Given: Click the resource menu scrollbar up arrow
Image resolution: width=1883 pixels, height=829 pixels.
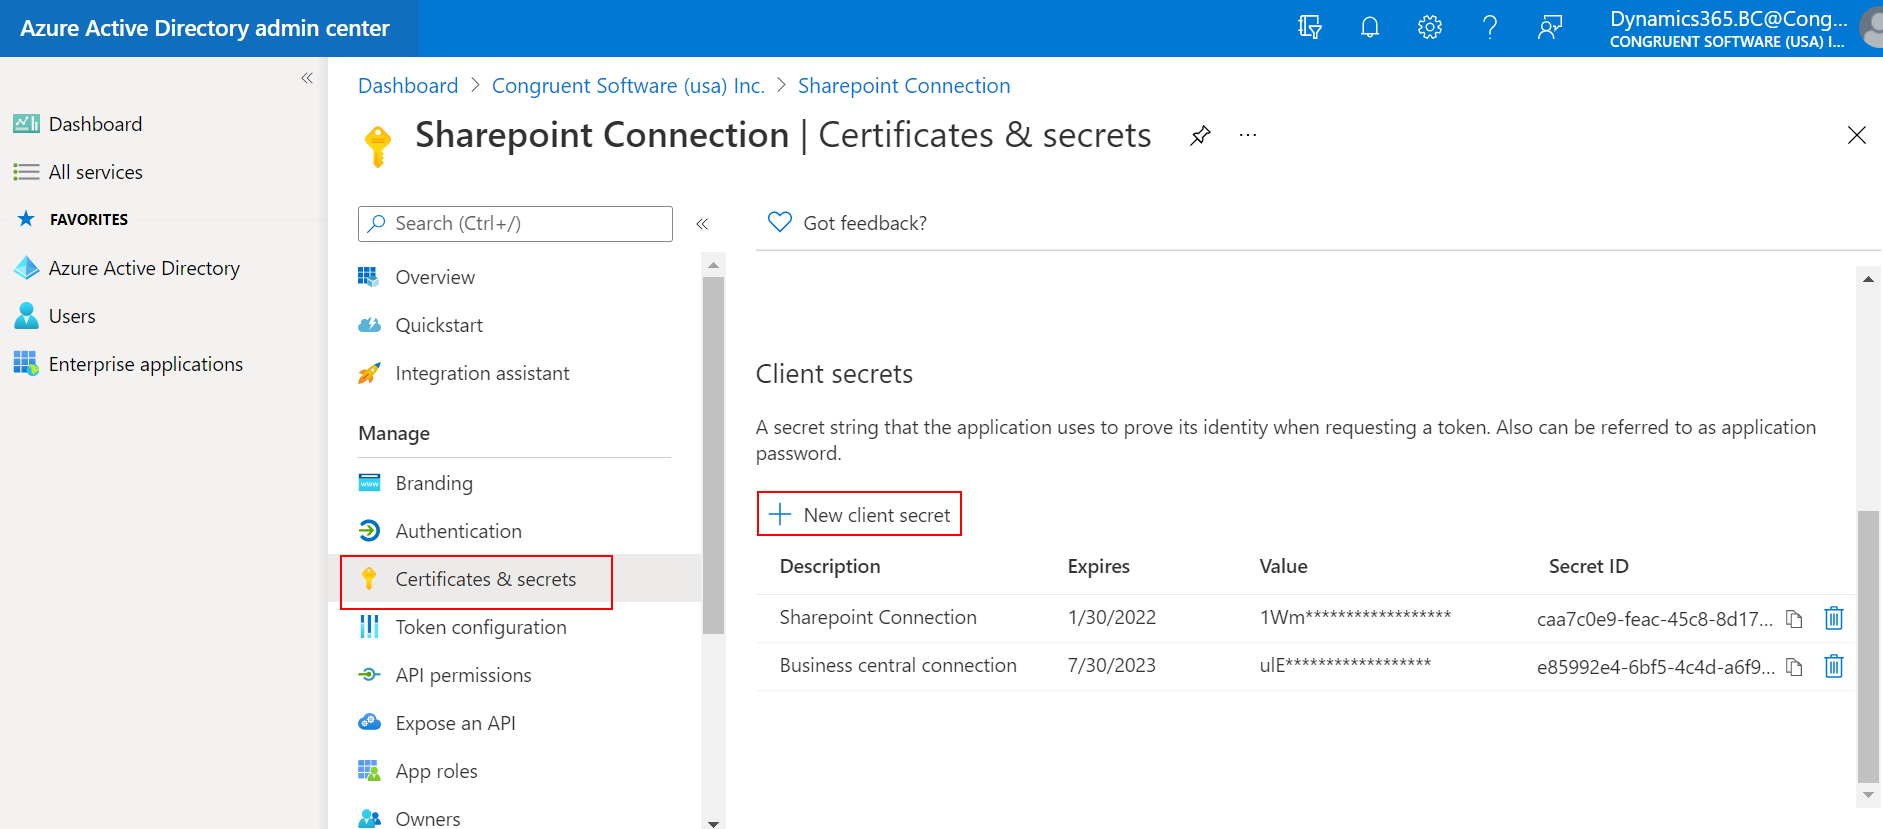Looking at the screenshot, I should (713, 265).
